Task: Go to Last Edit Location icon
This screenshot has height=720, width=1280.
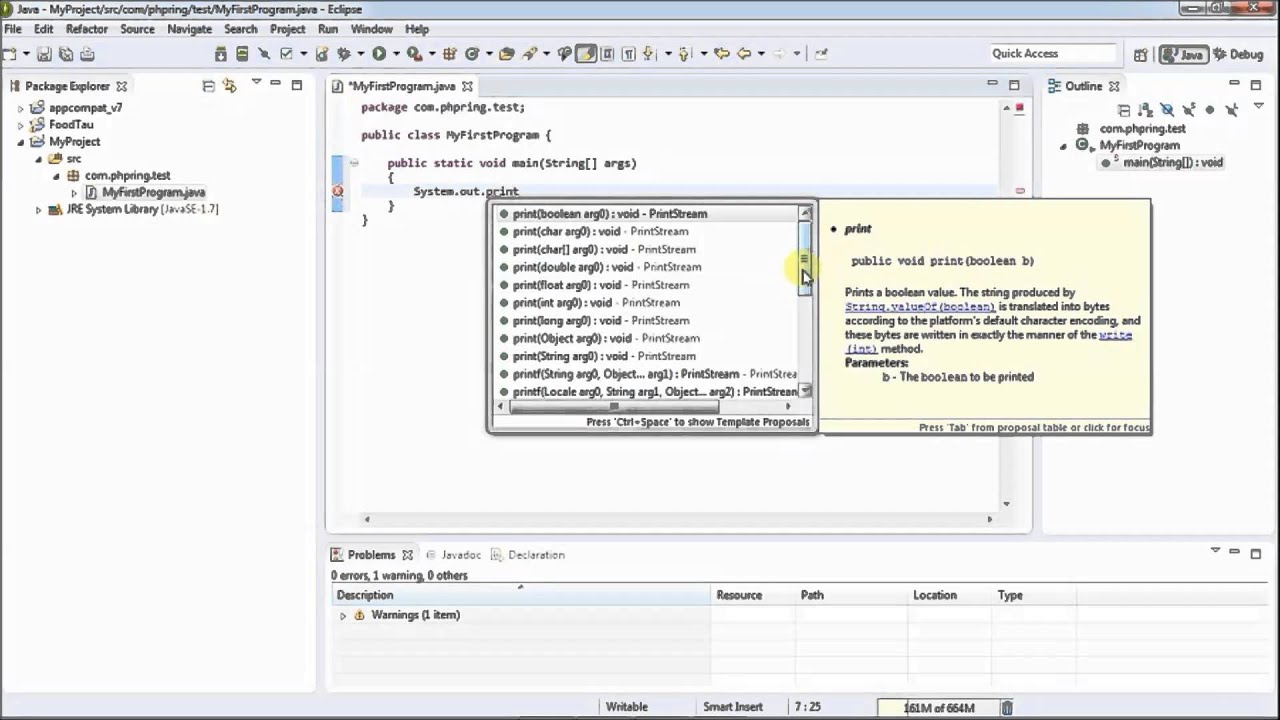Action: [x=722, y=54]
